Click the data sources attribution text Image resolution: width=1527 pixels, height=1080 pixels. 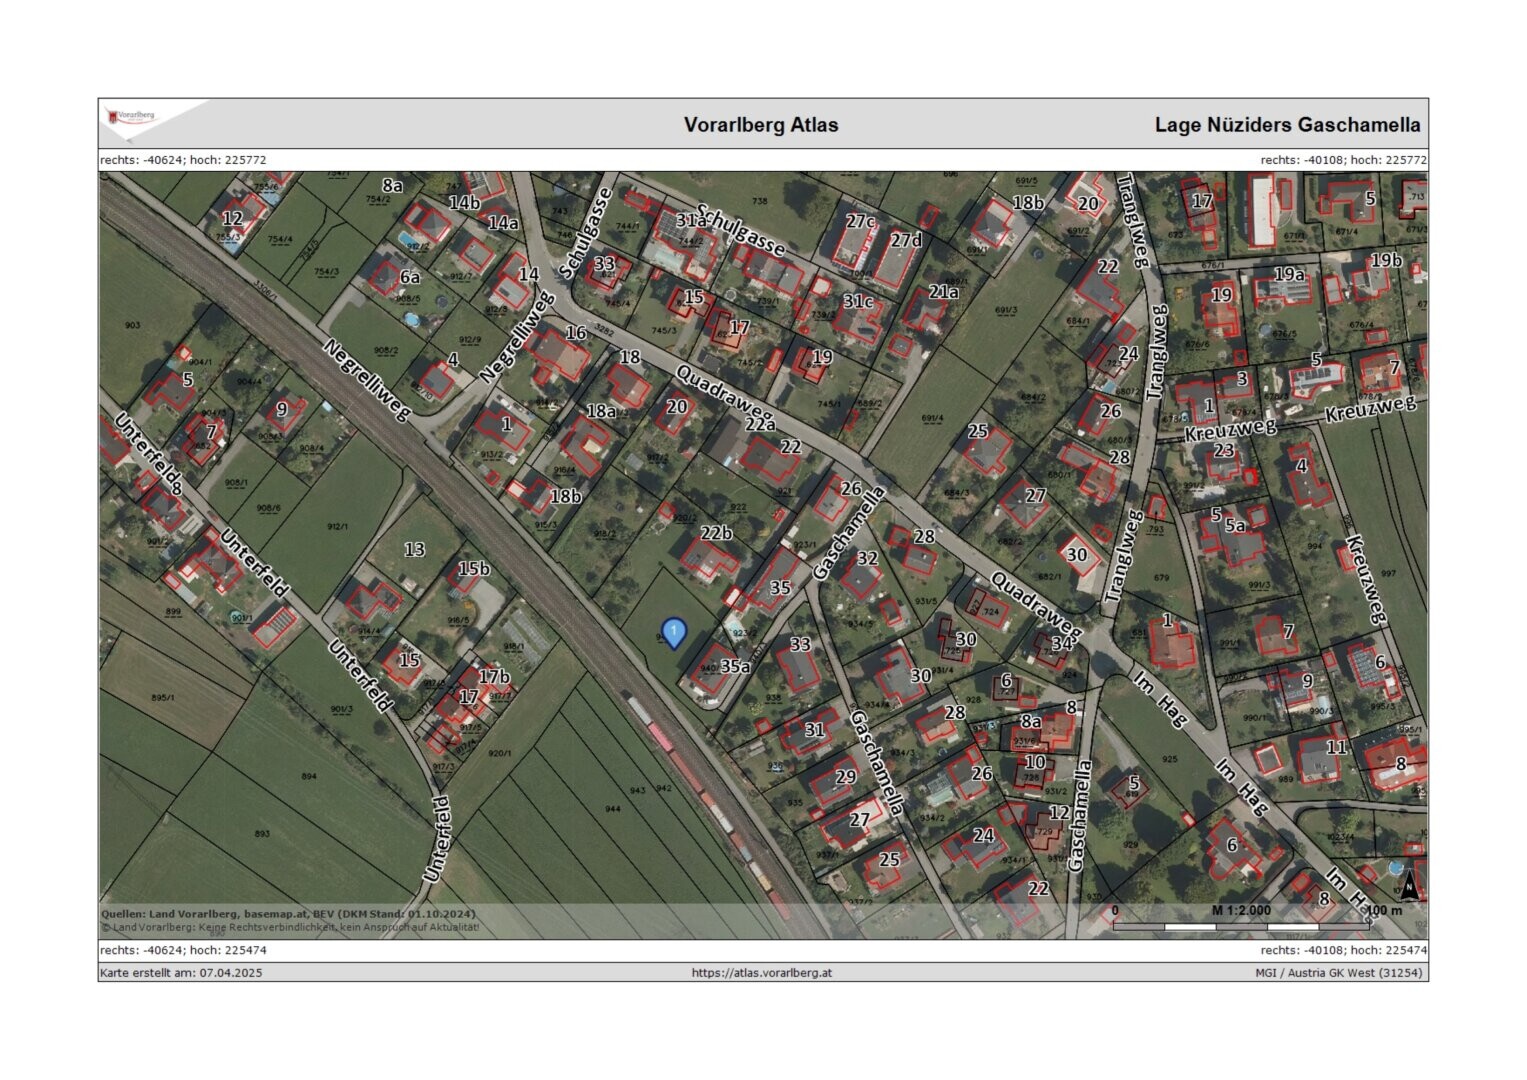288,914
